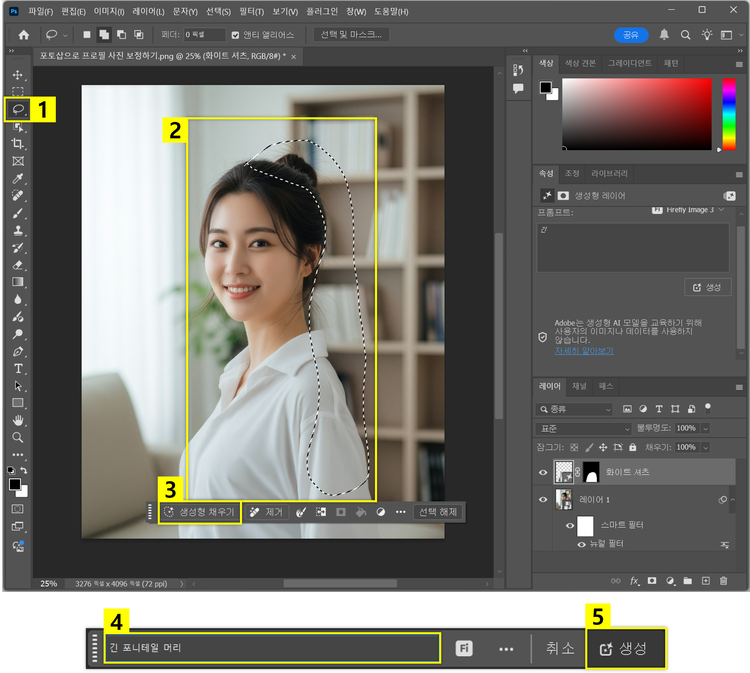Hide the 화이트 셔츠 layer
The width and height of the screenshot is (750, 673).
click(x=544, y=471)
